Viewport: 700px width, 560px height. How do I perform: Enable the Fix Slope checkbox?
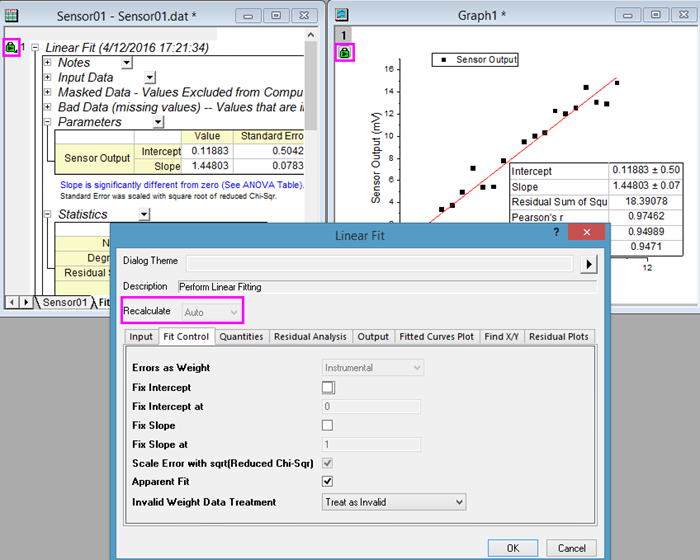[327, 425]
